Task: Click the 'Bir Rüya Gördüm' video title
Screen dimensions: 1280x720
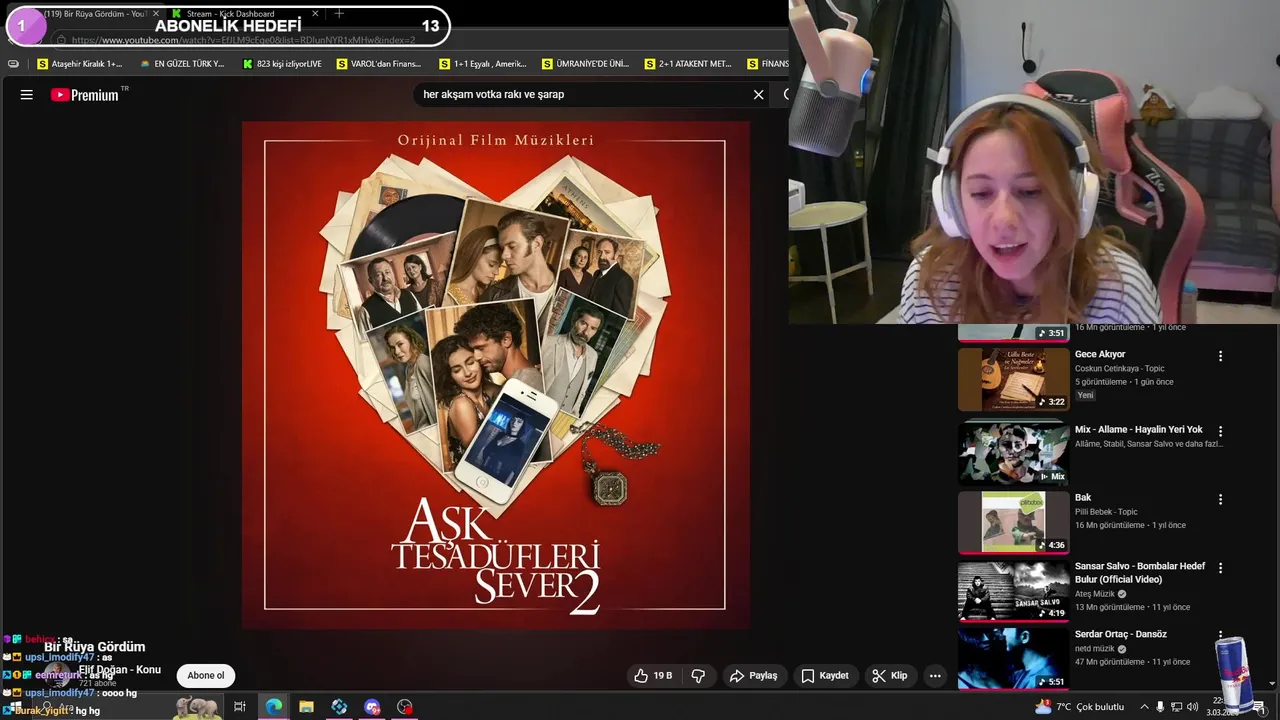Action: 95,647
